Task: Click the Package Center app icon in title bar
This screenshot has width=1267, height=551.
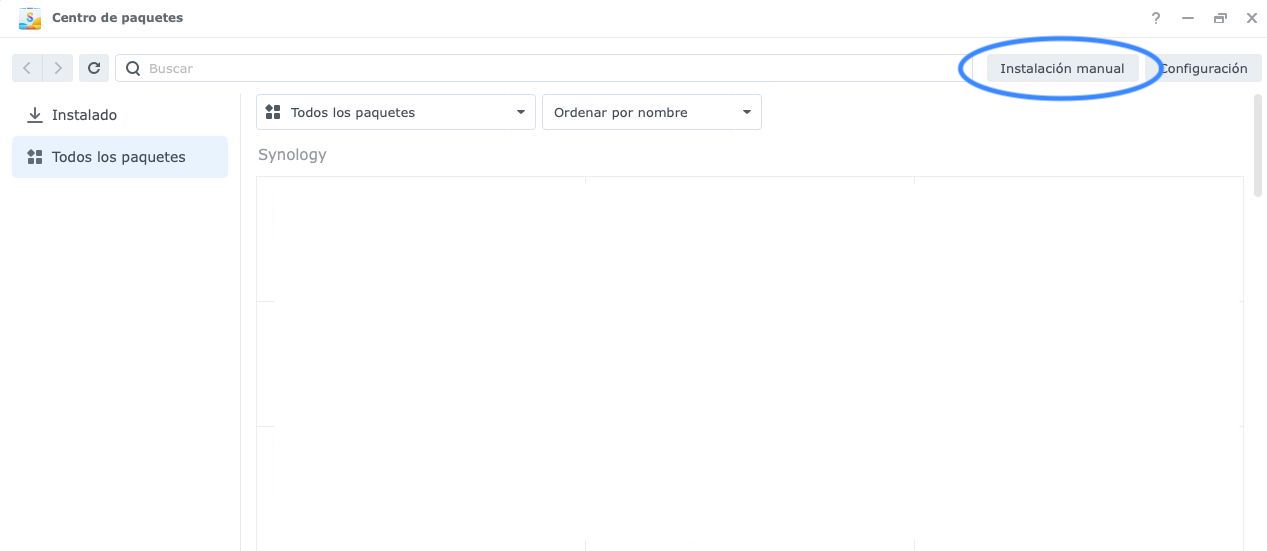Action: (x=30, y=18)
